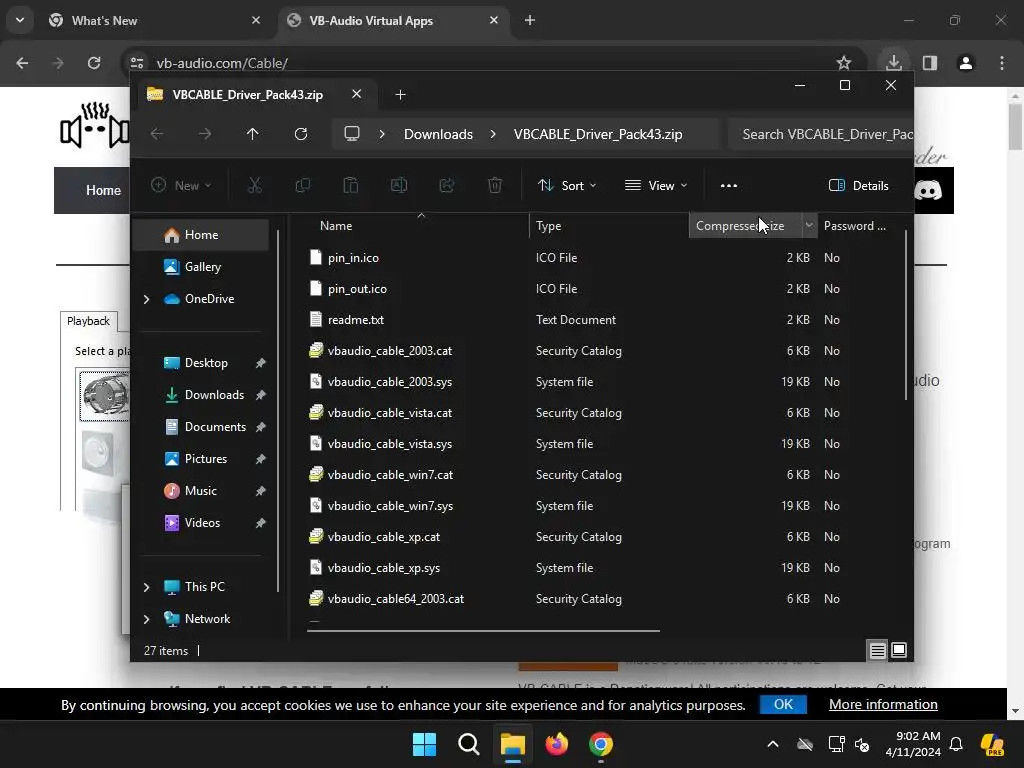Click the Rename icon in Explorer toolbar

coord(398,185)
